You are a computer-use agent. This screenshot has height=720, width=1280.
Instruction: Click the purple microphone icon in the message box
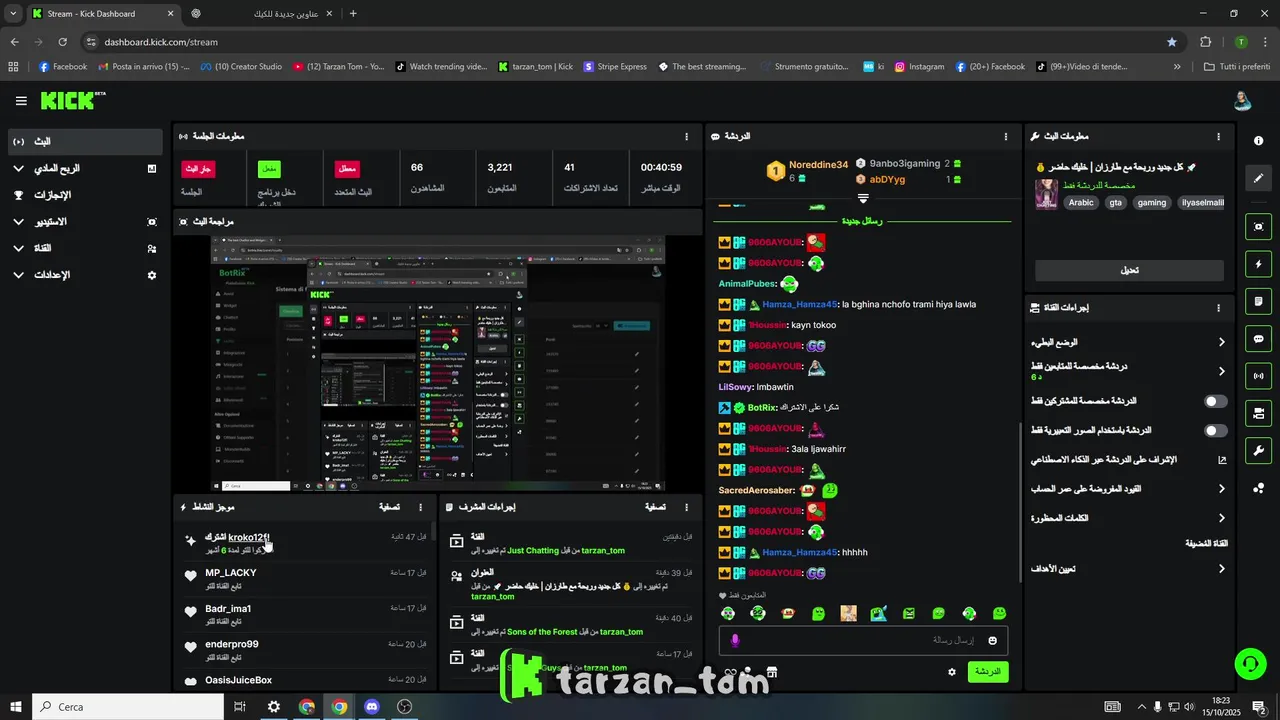pos(735,641)
